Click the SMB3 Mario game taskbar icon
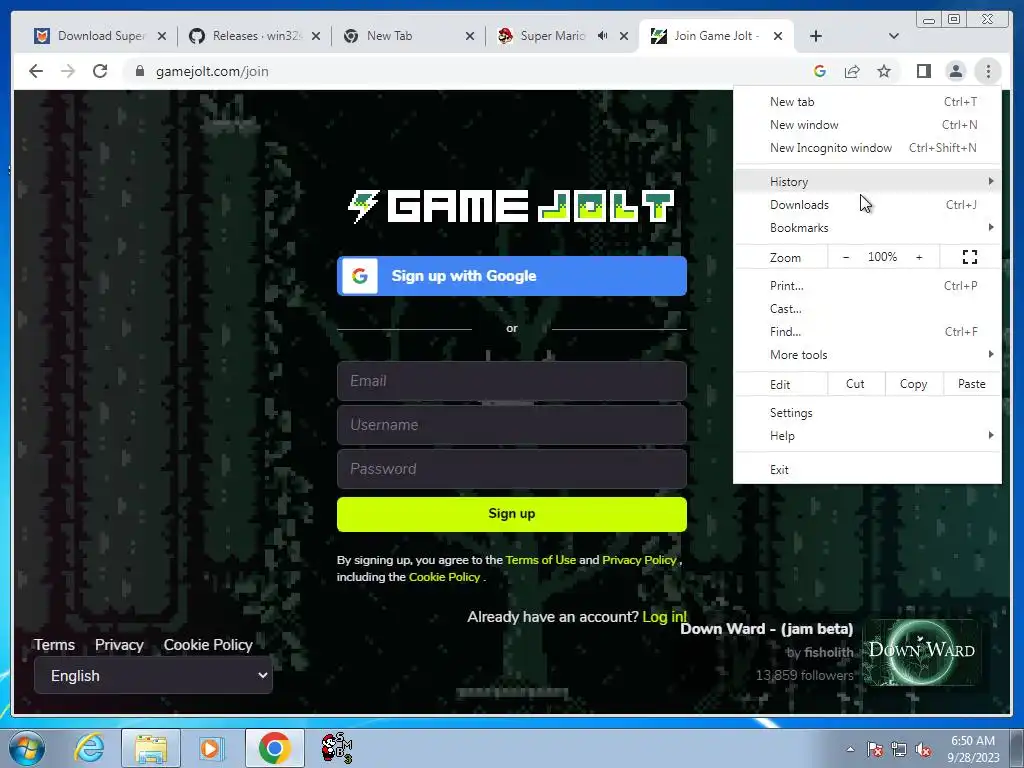 336,748
